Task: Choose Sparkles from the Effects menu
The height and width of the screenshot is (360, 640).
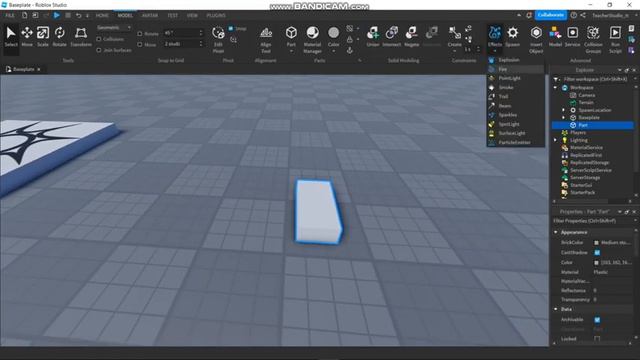Action: click(x=516, y=115)
